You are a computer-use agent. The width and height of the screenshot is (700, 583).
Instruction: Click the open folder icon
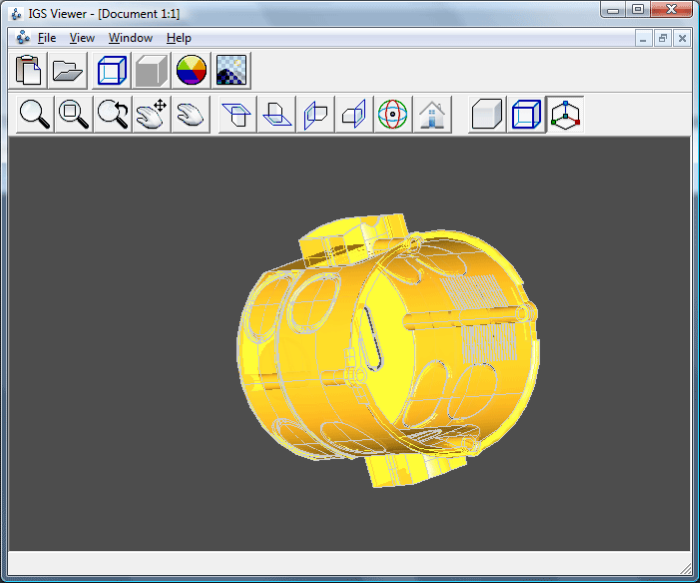[x=67, y=70]
